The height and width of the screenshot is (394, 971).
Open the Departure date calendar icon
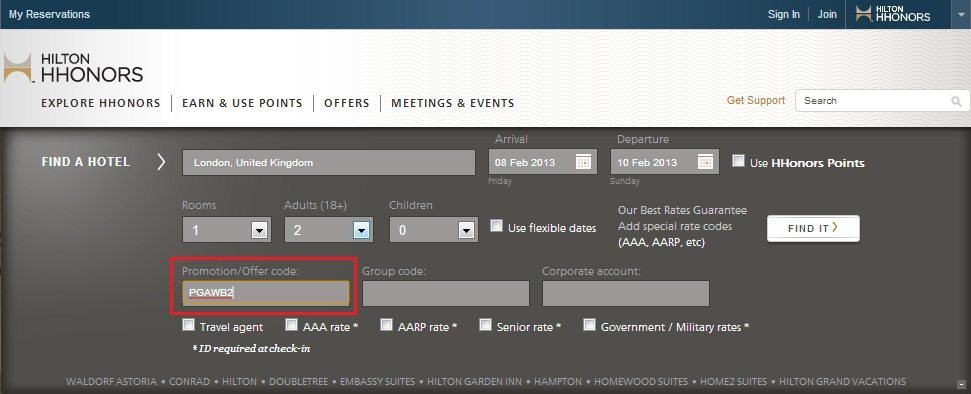click(705, 162)
